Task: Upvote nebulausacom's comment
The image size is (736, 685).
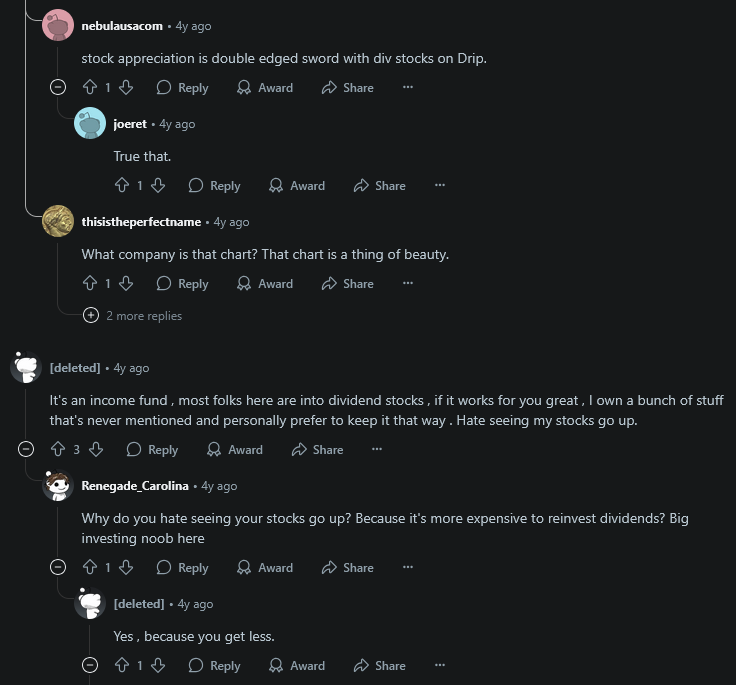Action: [x=90, y=87]
